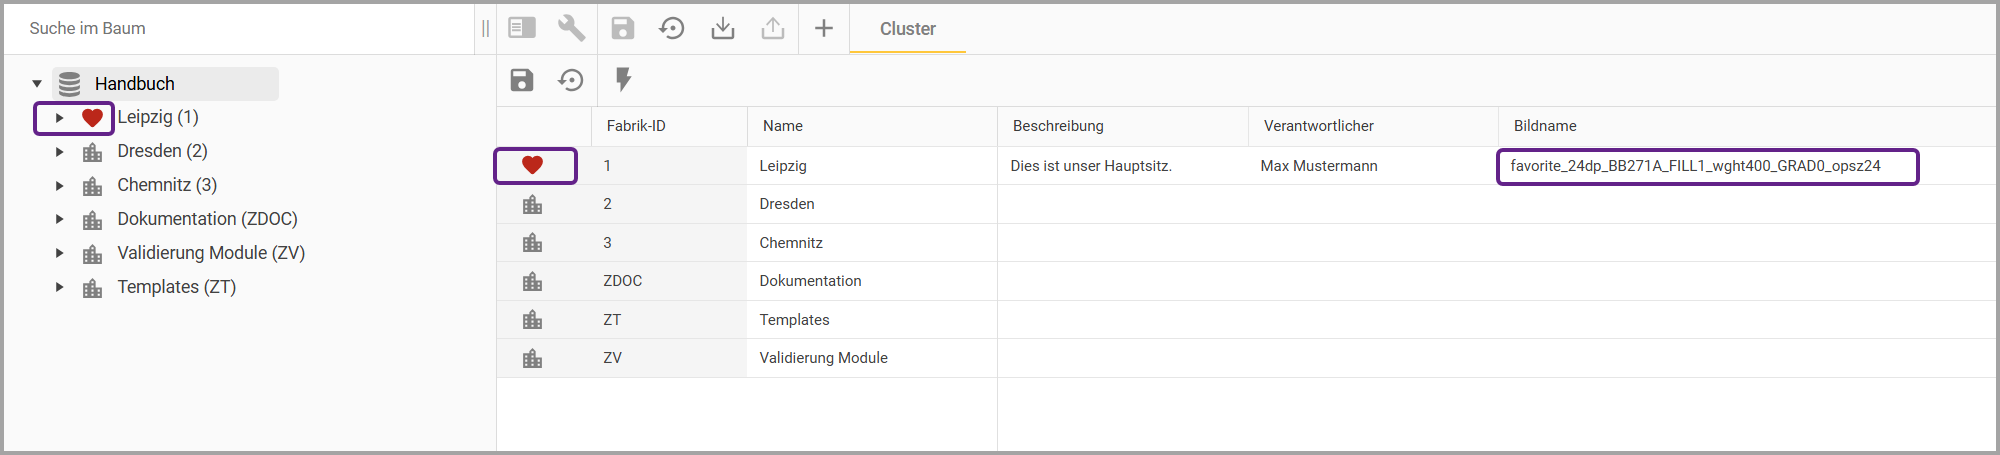2000x455 pixels.
Task: Click the plus add icon
Action: (x=823, y=28)
